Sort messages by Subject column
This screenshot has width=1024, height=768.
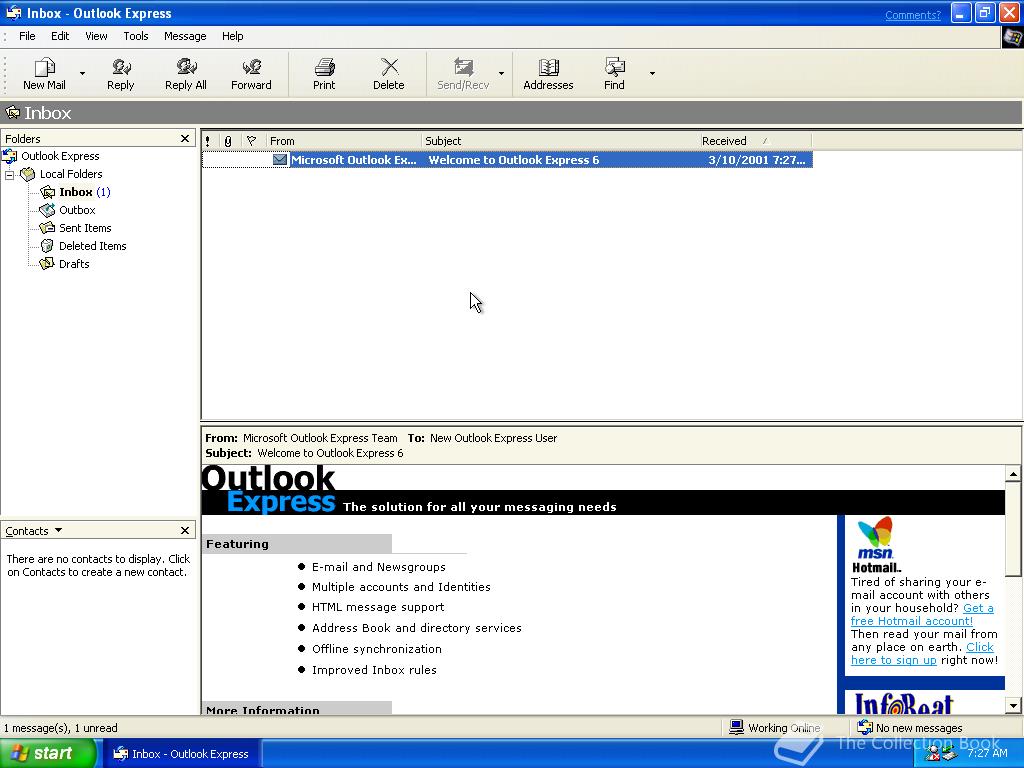[x=560, y=140]
